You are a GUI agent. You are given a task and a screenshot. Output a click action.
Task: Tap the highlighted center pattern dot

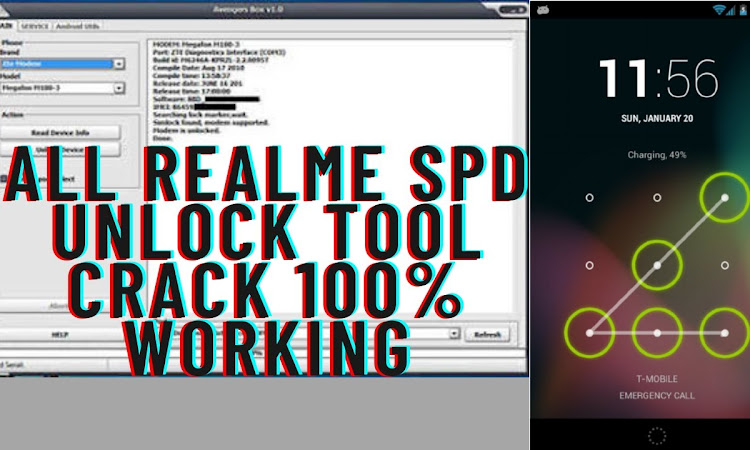coord(657,265)
